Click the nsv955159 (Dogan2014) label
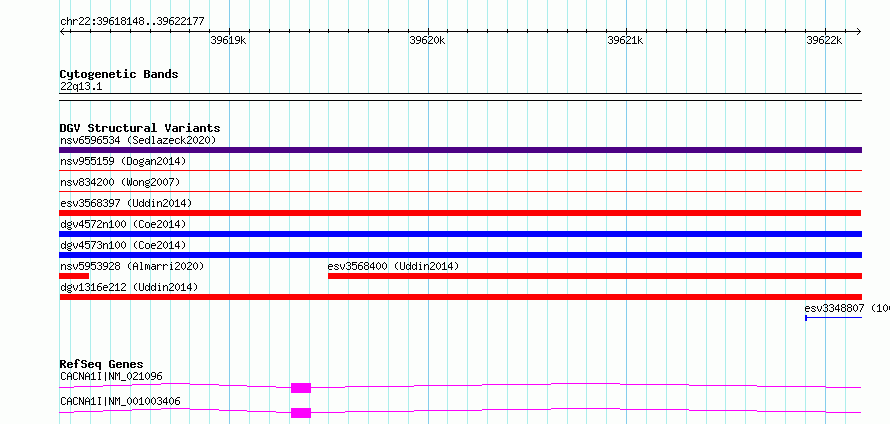890x424 pixels. click(123, 161)
